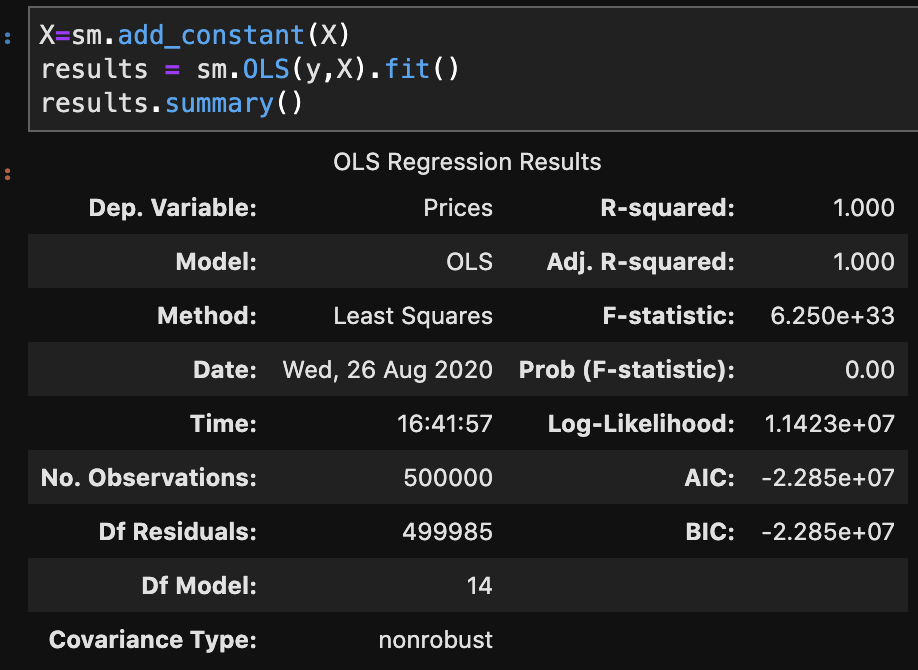Click the Log-Likelihood value 1.1423e+07

pyautogui.click(x=829, y=424)
